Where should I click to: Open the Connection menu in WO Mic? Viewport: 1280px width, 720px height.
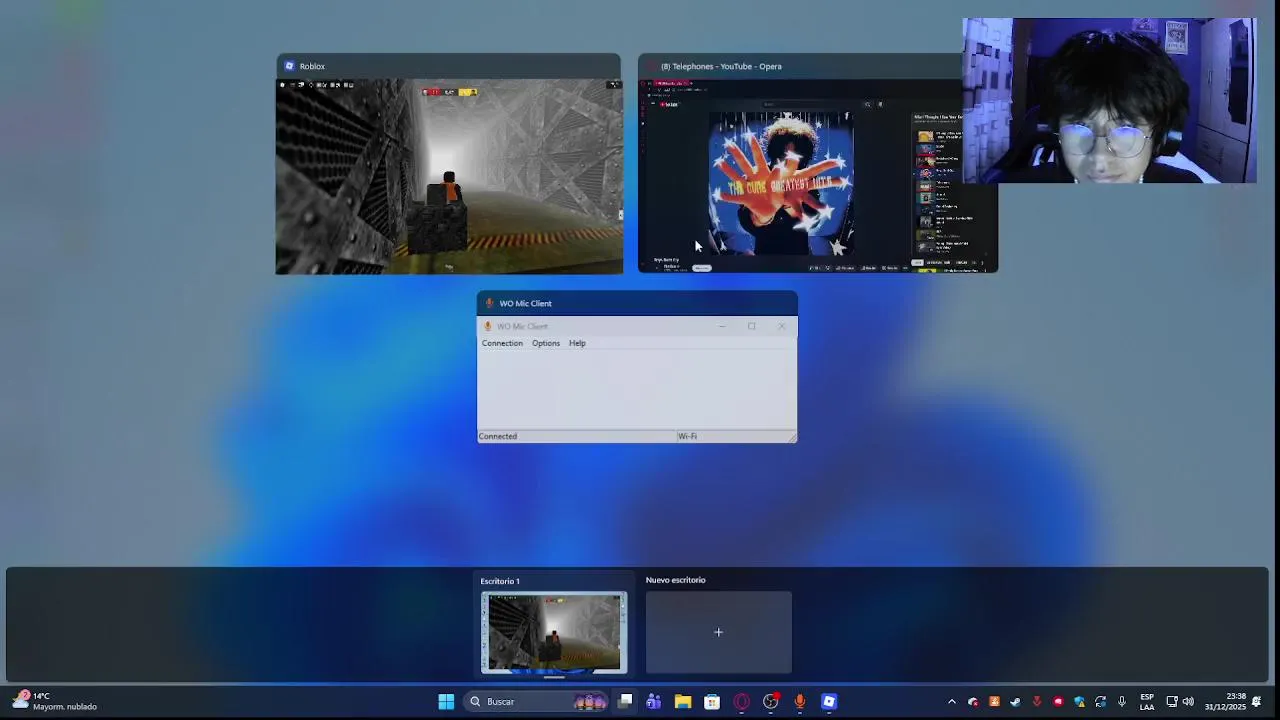tap(502, 343)
